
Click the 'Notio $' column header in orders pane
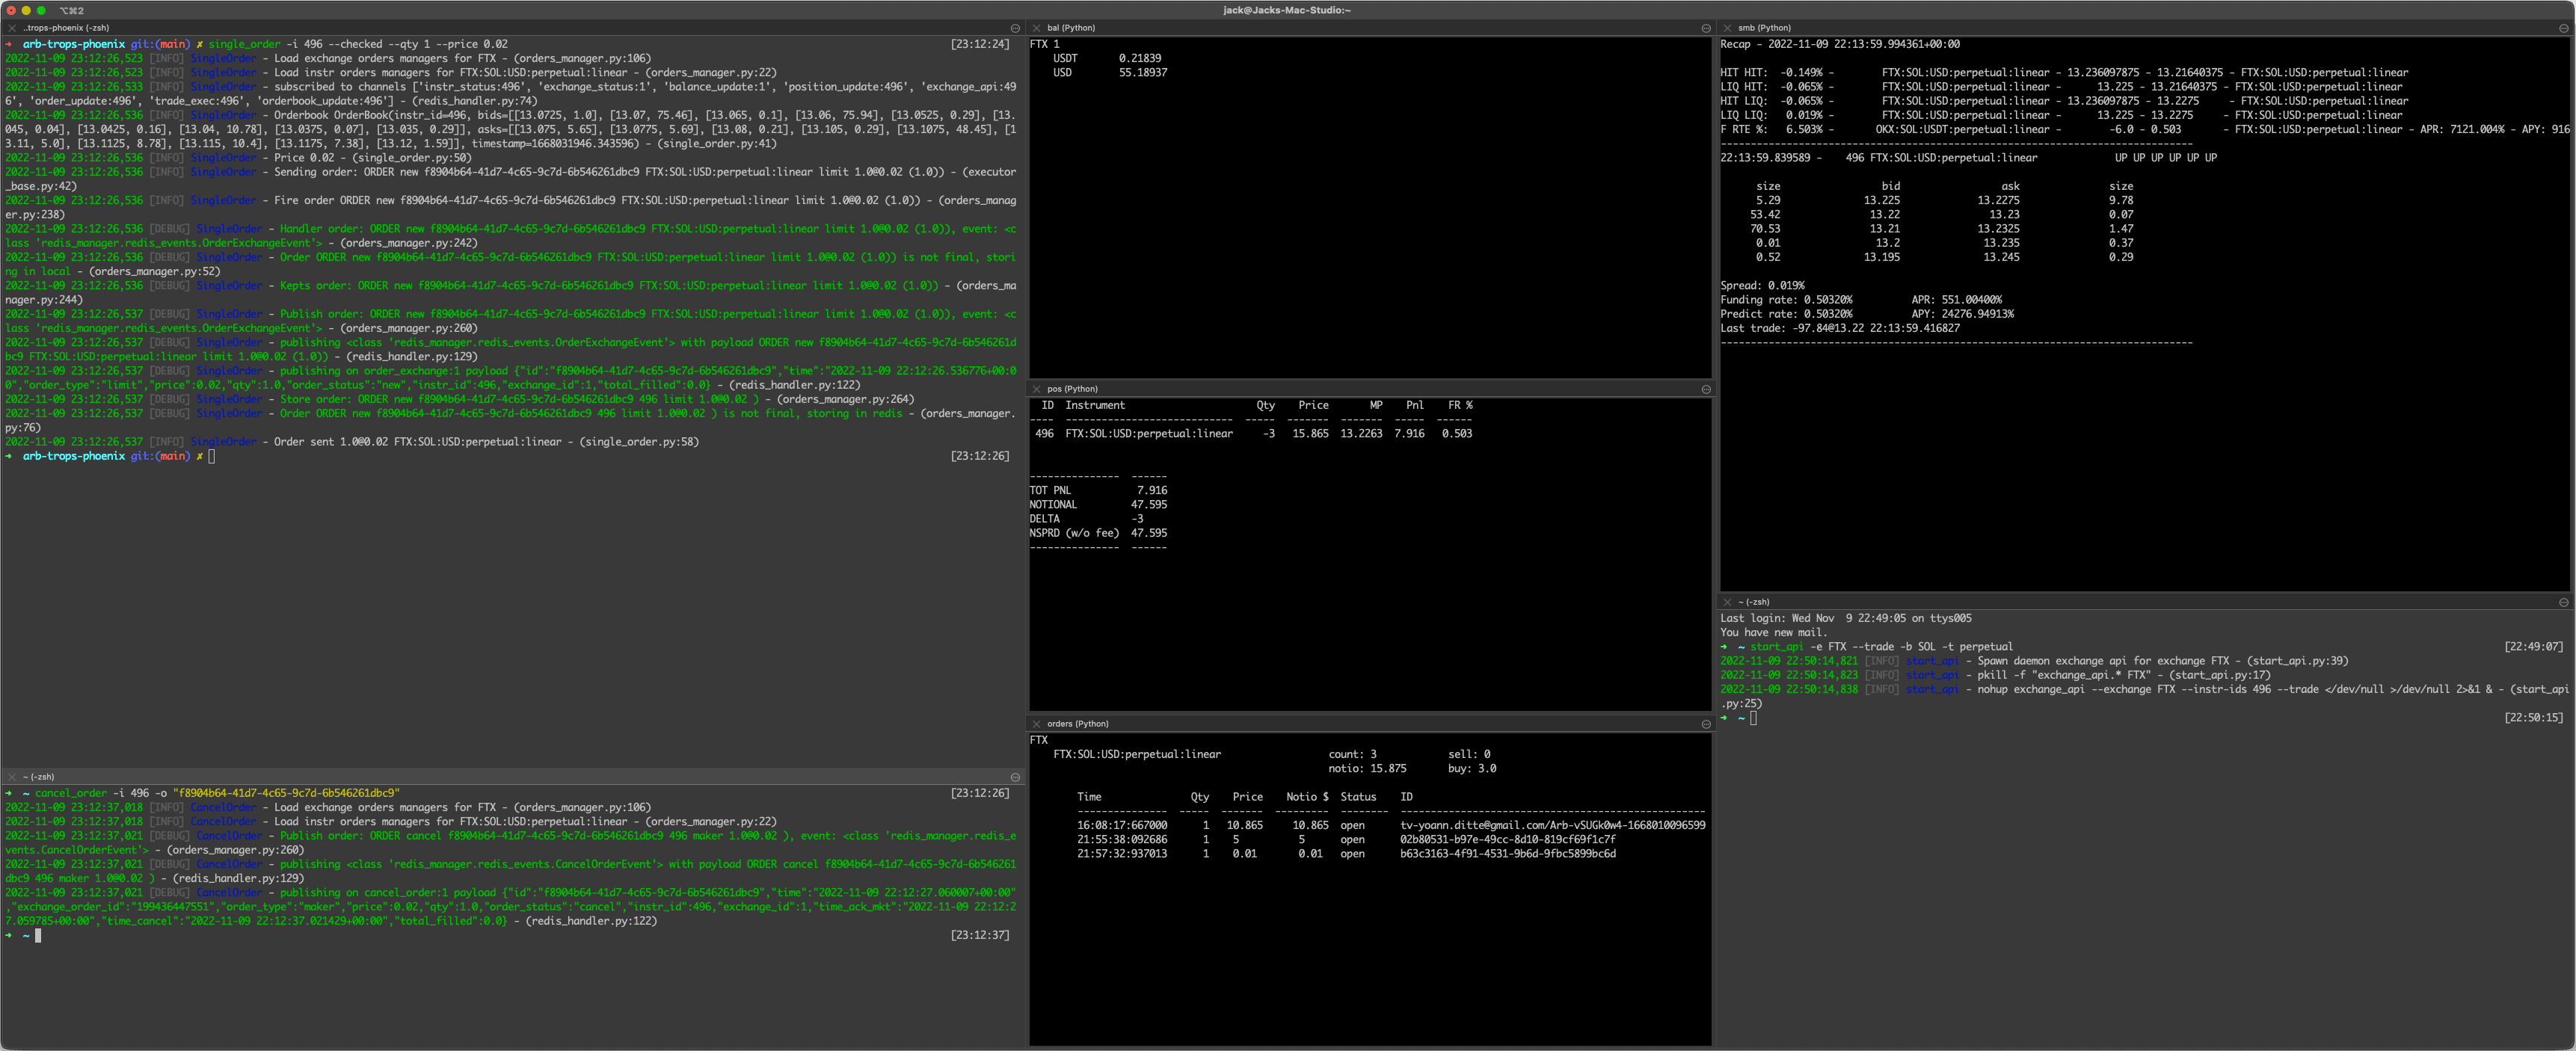pos(1307,797)
